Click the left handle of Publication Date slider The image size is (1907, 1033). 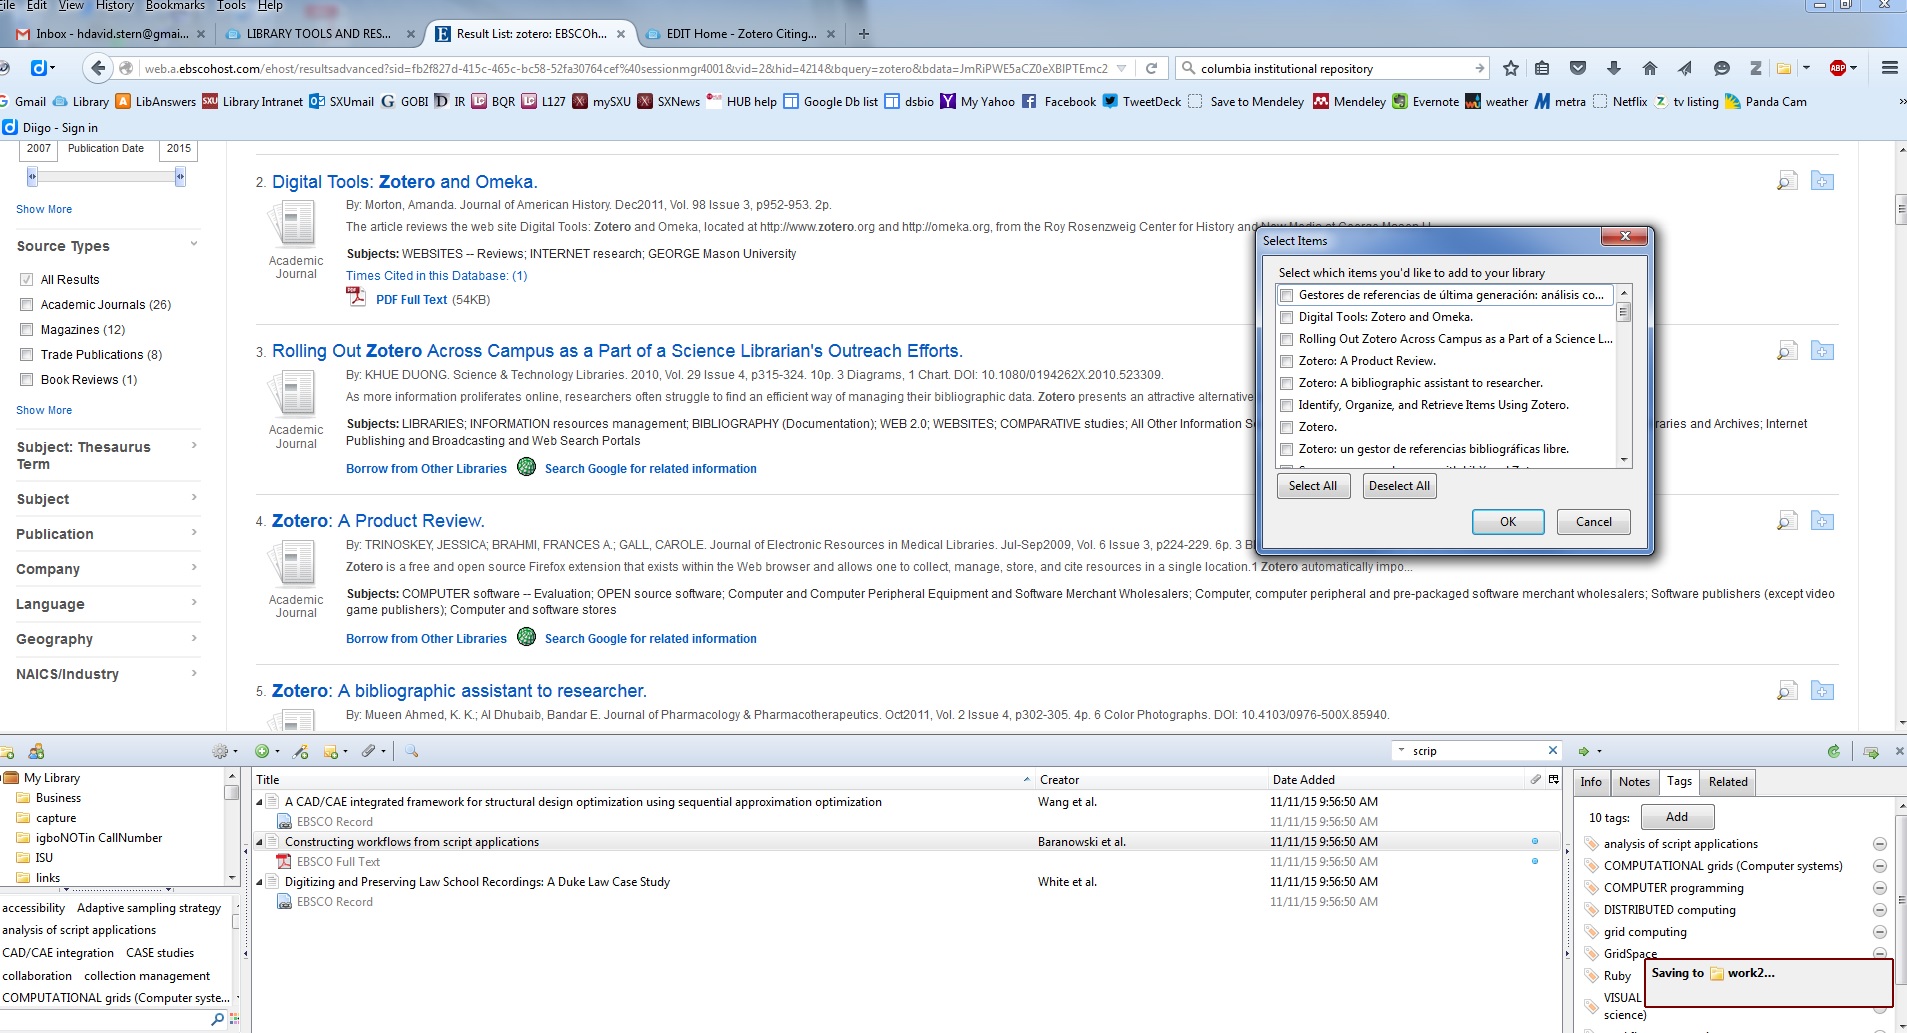click(32, 177)
